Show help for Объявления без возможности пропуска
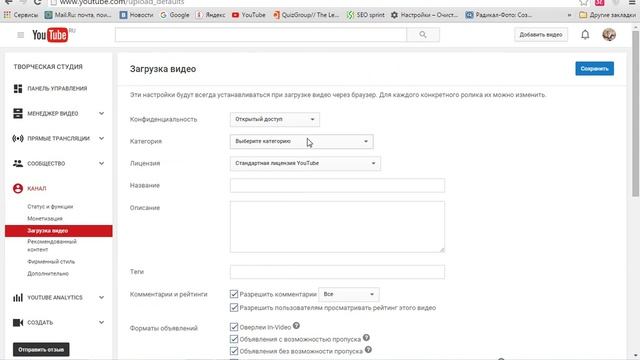This screenshot has width=640, height=360. tap(368, 350)
